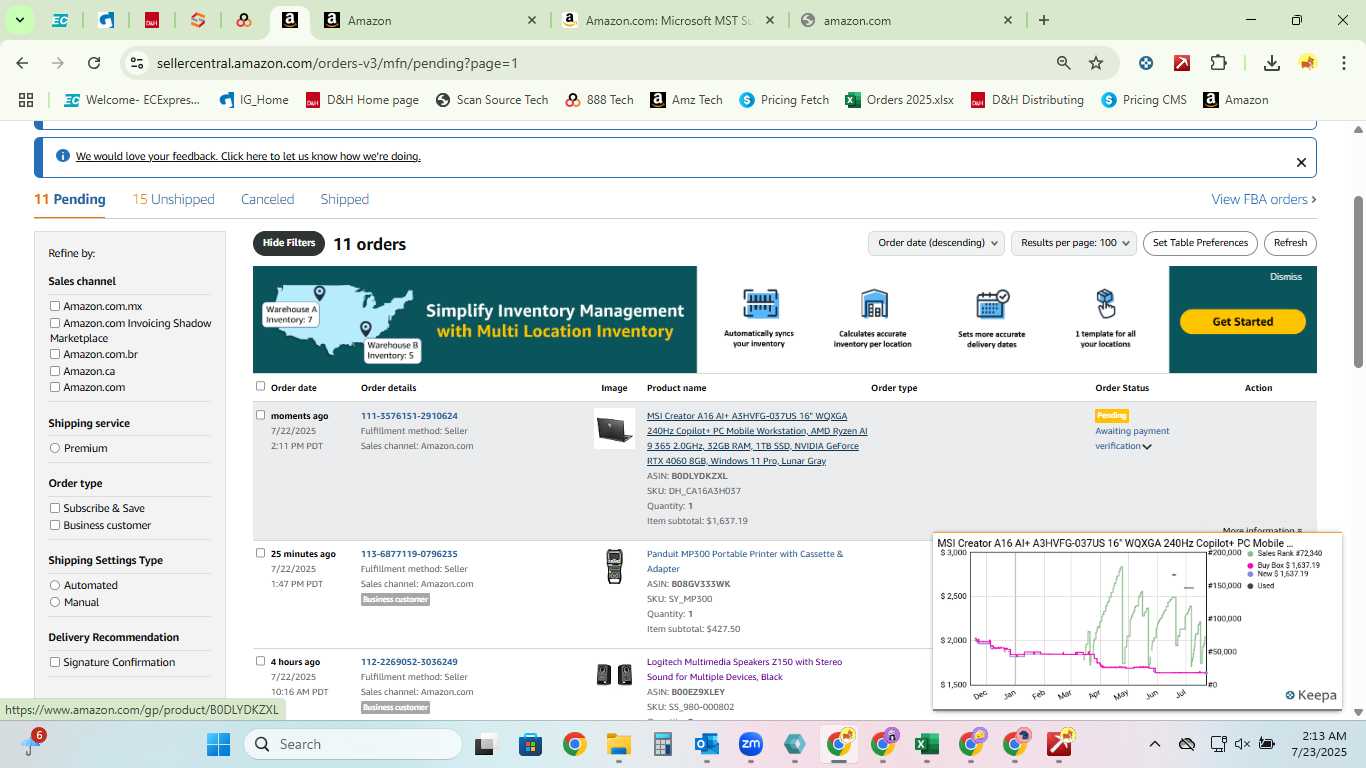Open the Chrome downloads icon
This screenshot has height=768, width=1366.
(1272, 63)
